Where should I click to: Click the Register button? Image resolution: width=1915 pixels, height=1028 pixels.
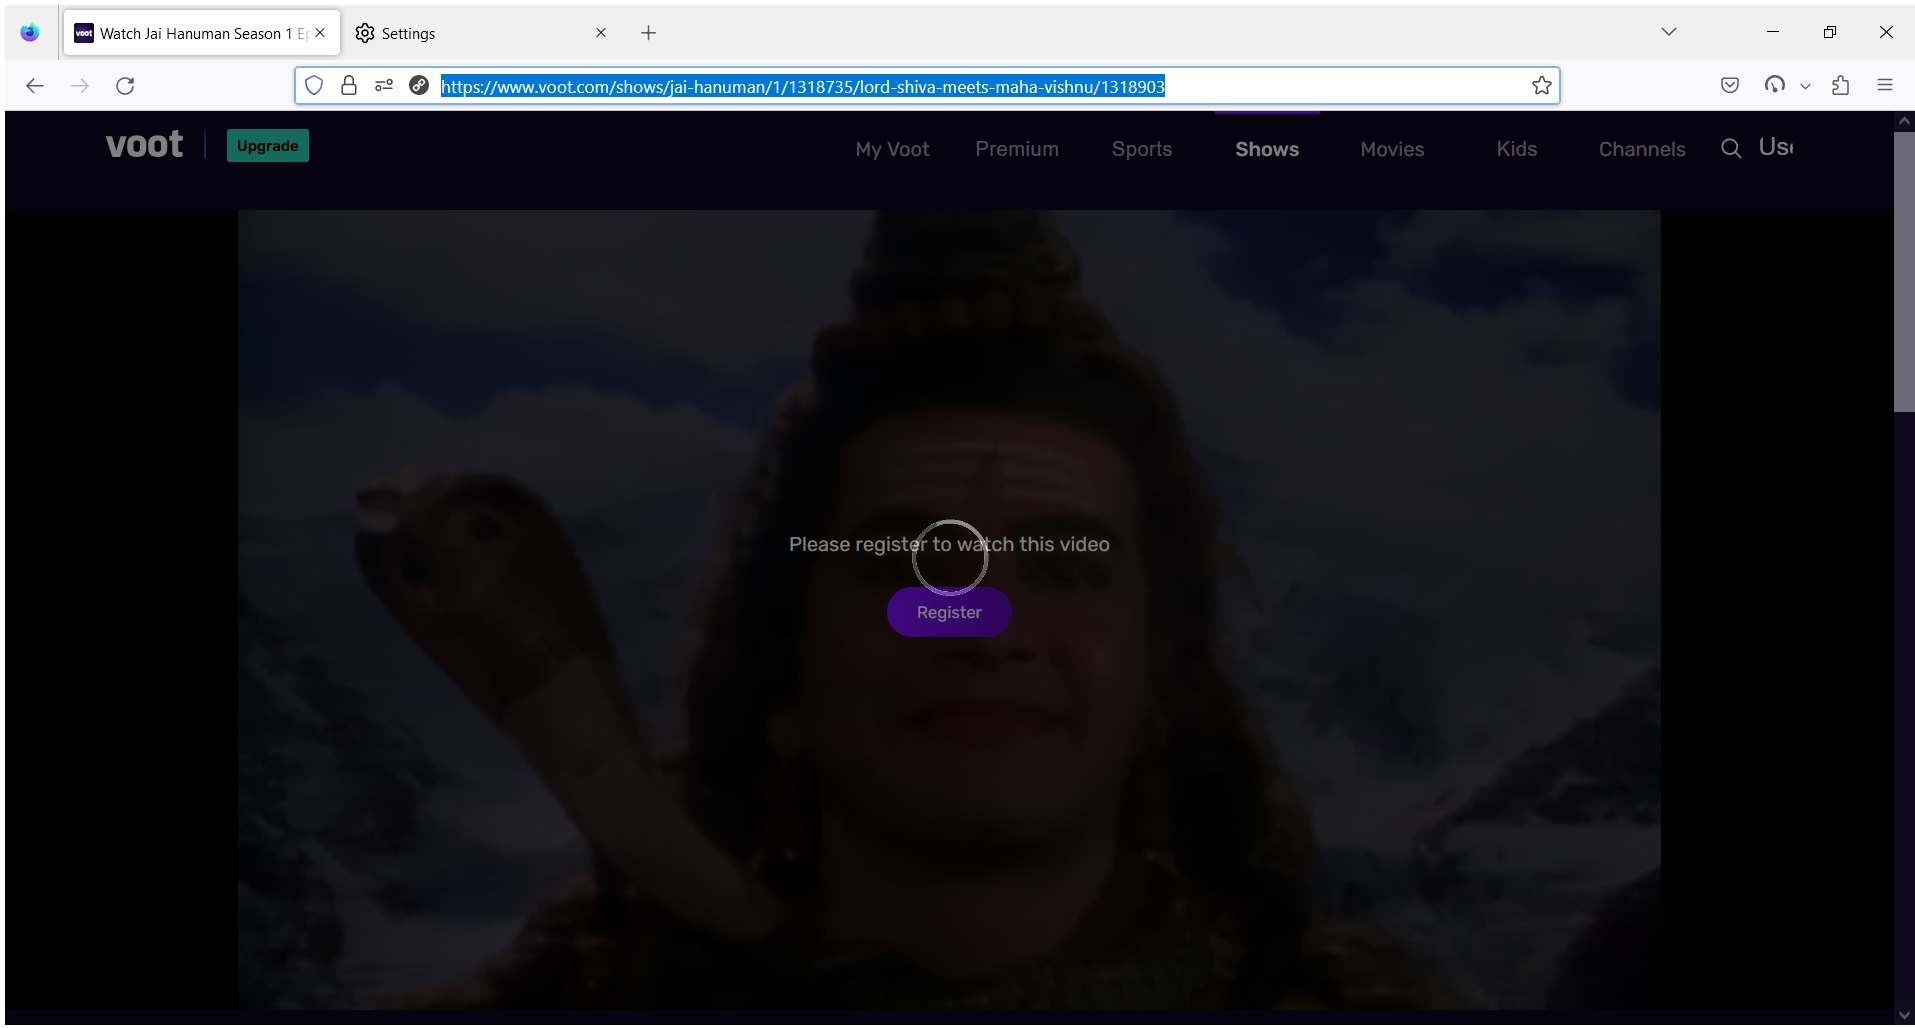tap(949, 612)
